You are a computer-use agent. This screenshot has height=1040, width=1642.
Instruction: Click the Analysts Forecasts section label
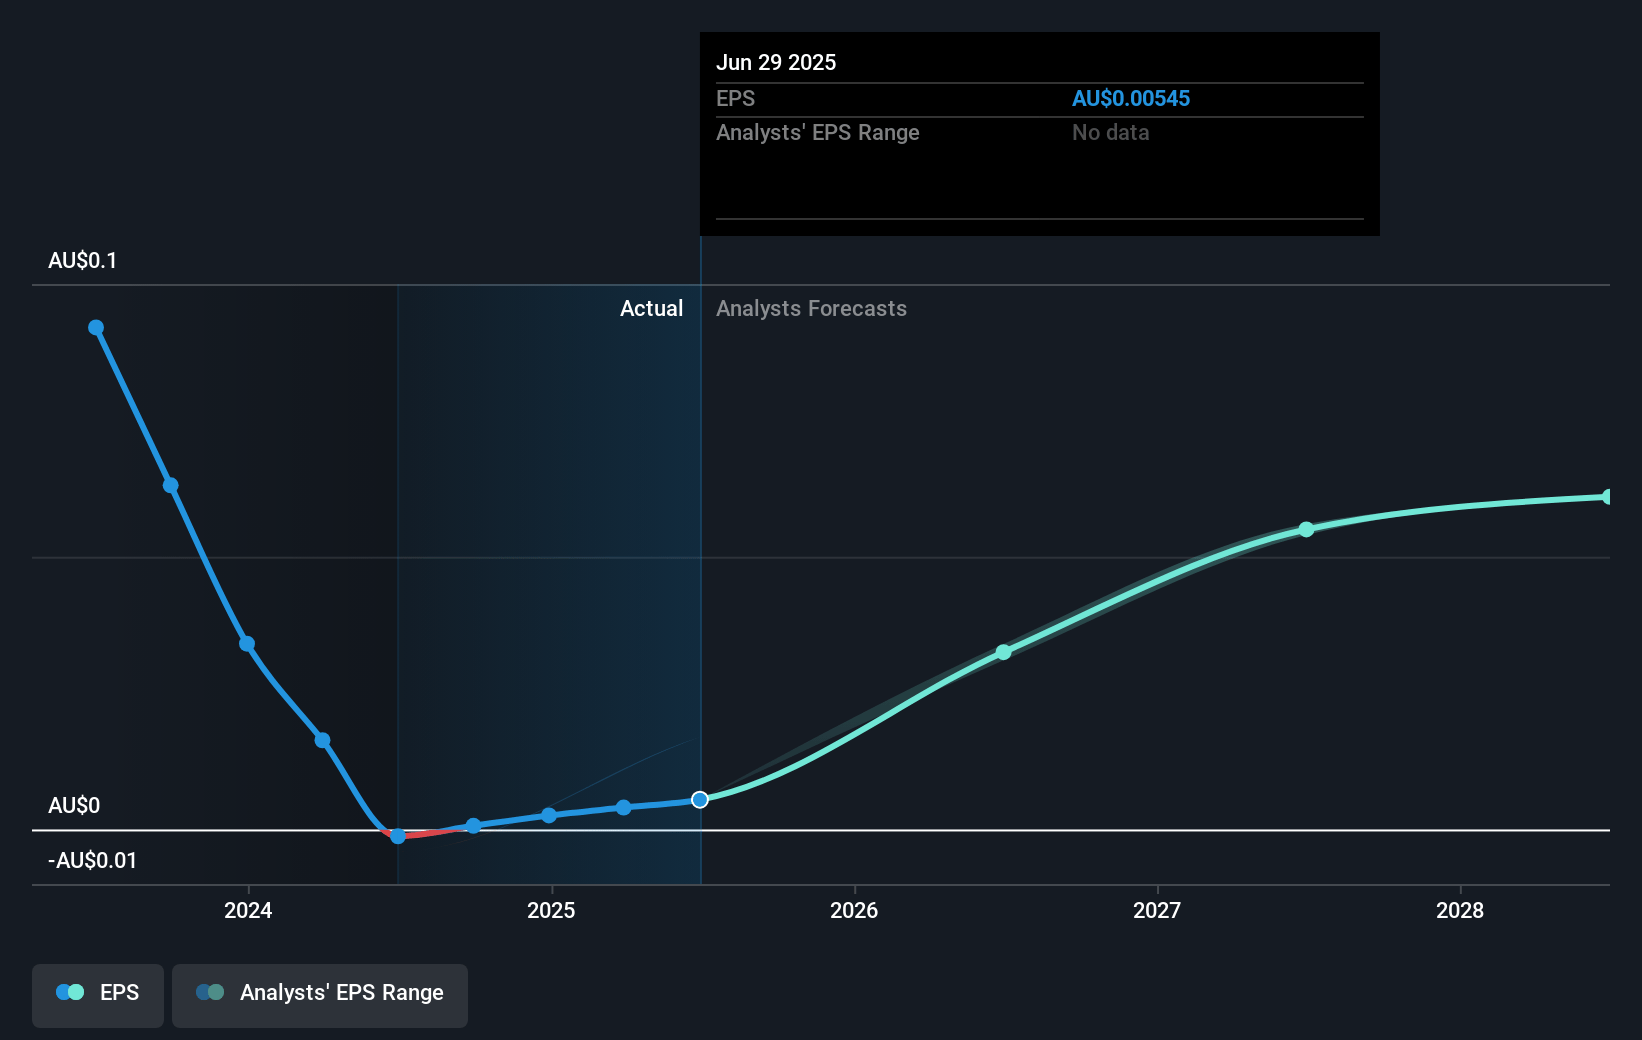pos(811,309)
